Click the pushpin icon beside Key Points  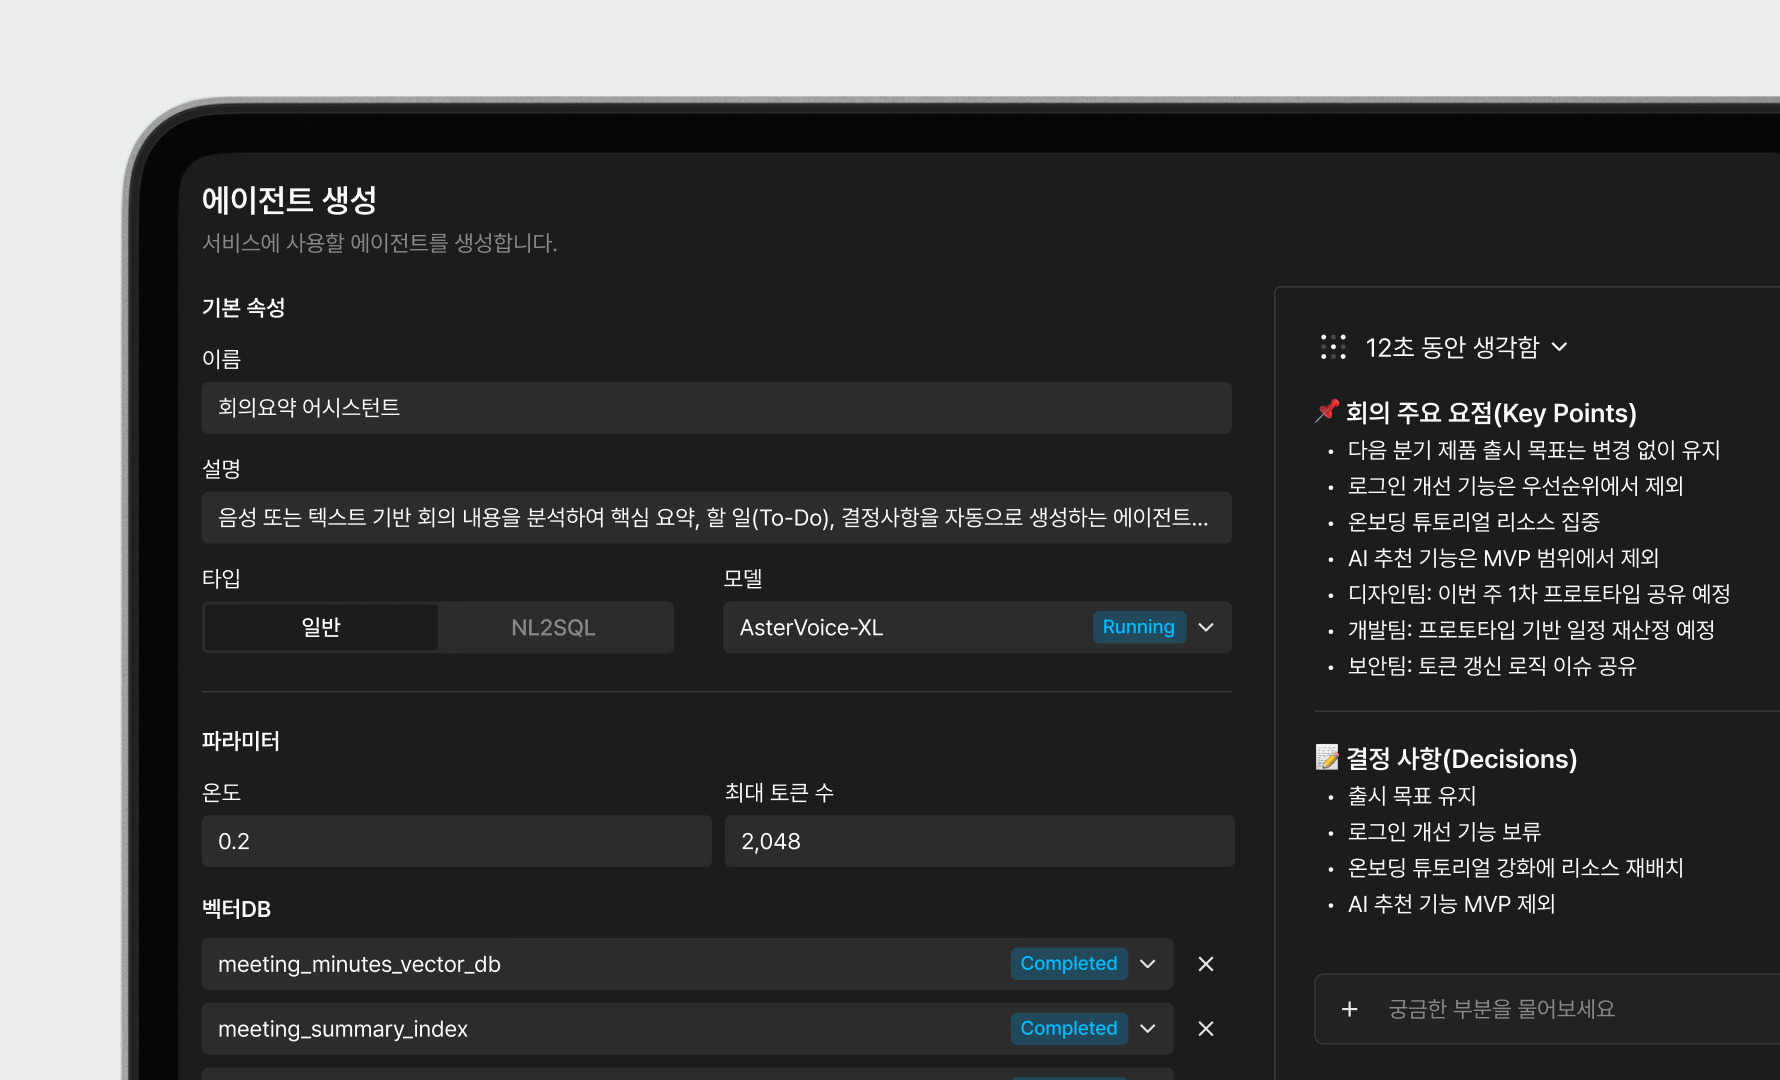(x=1327, y=411)
